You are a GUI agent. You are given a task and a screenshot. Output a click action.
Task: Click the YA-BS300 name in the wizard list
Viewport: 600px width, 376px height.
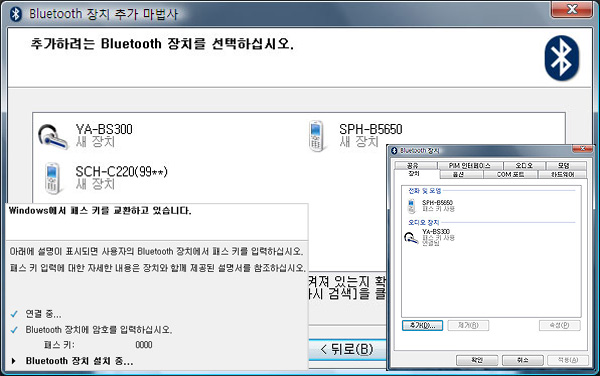pos(104,129)
